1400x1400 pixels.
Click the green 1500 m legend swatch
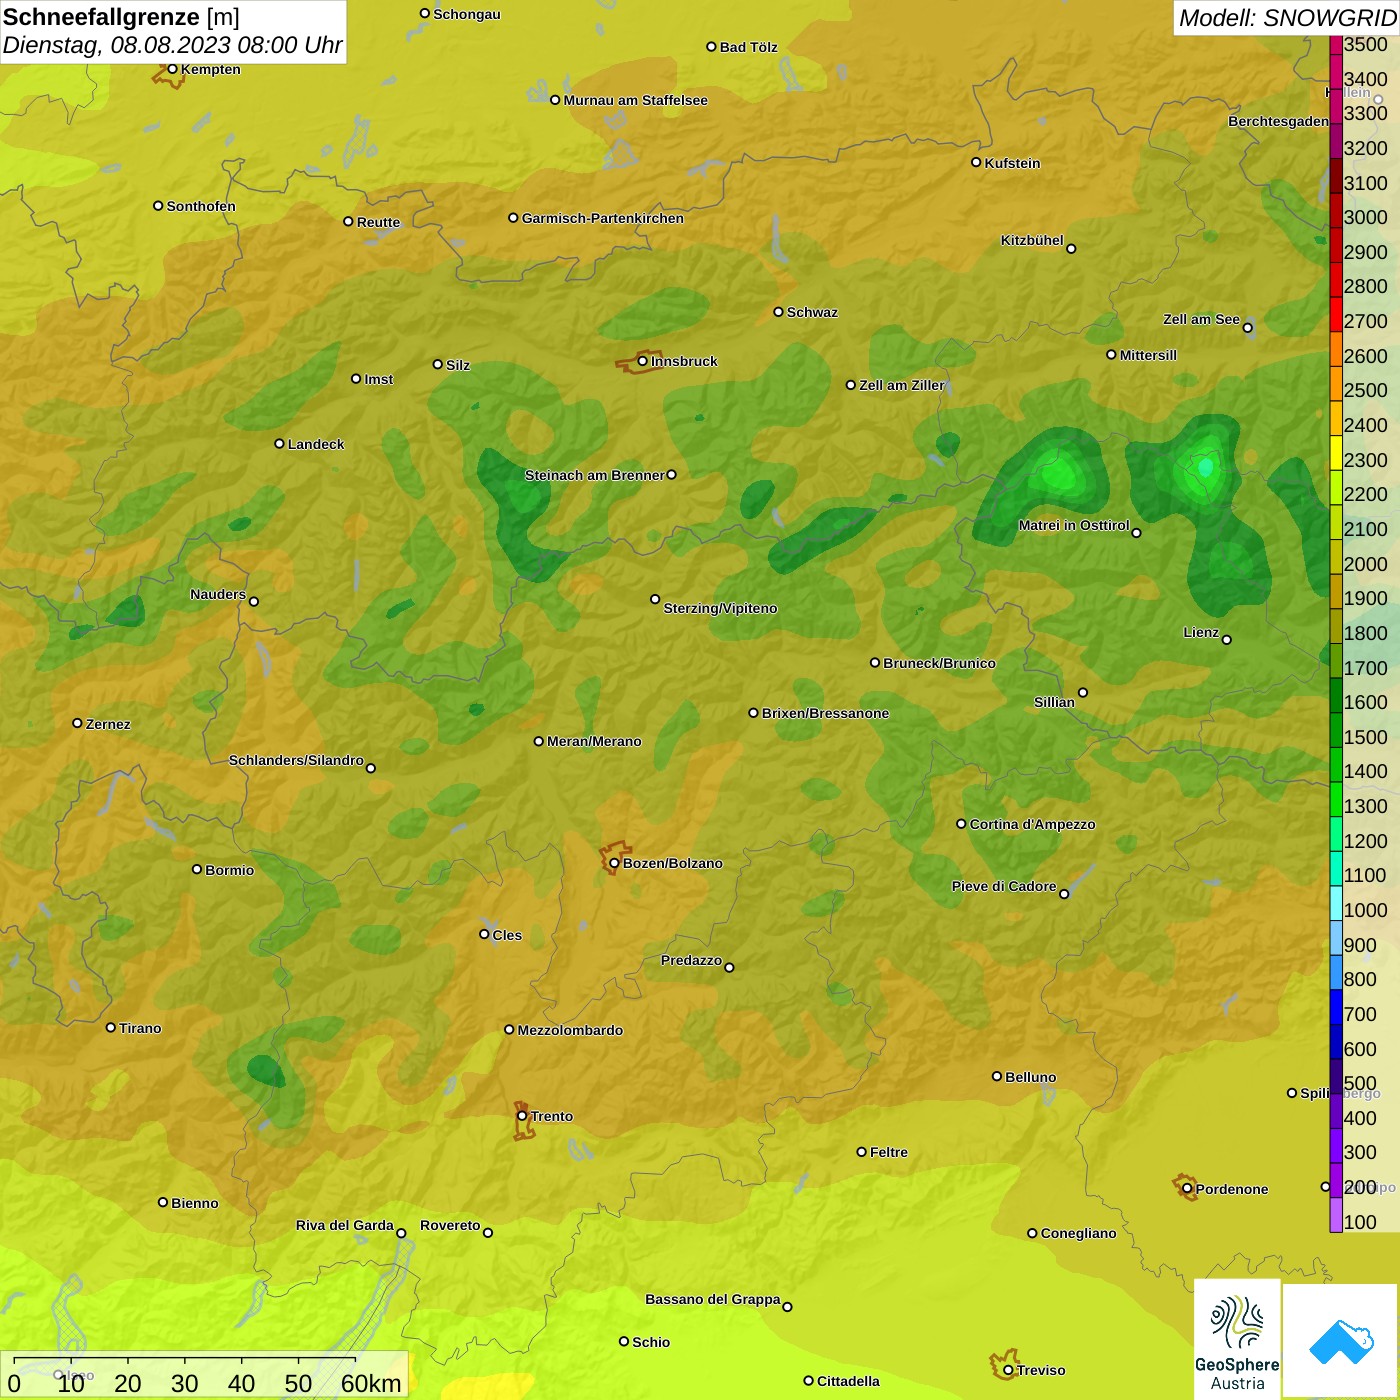click(x=1335, y=729)
